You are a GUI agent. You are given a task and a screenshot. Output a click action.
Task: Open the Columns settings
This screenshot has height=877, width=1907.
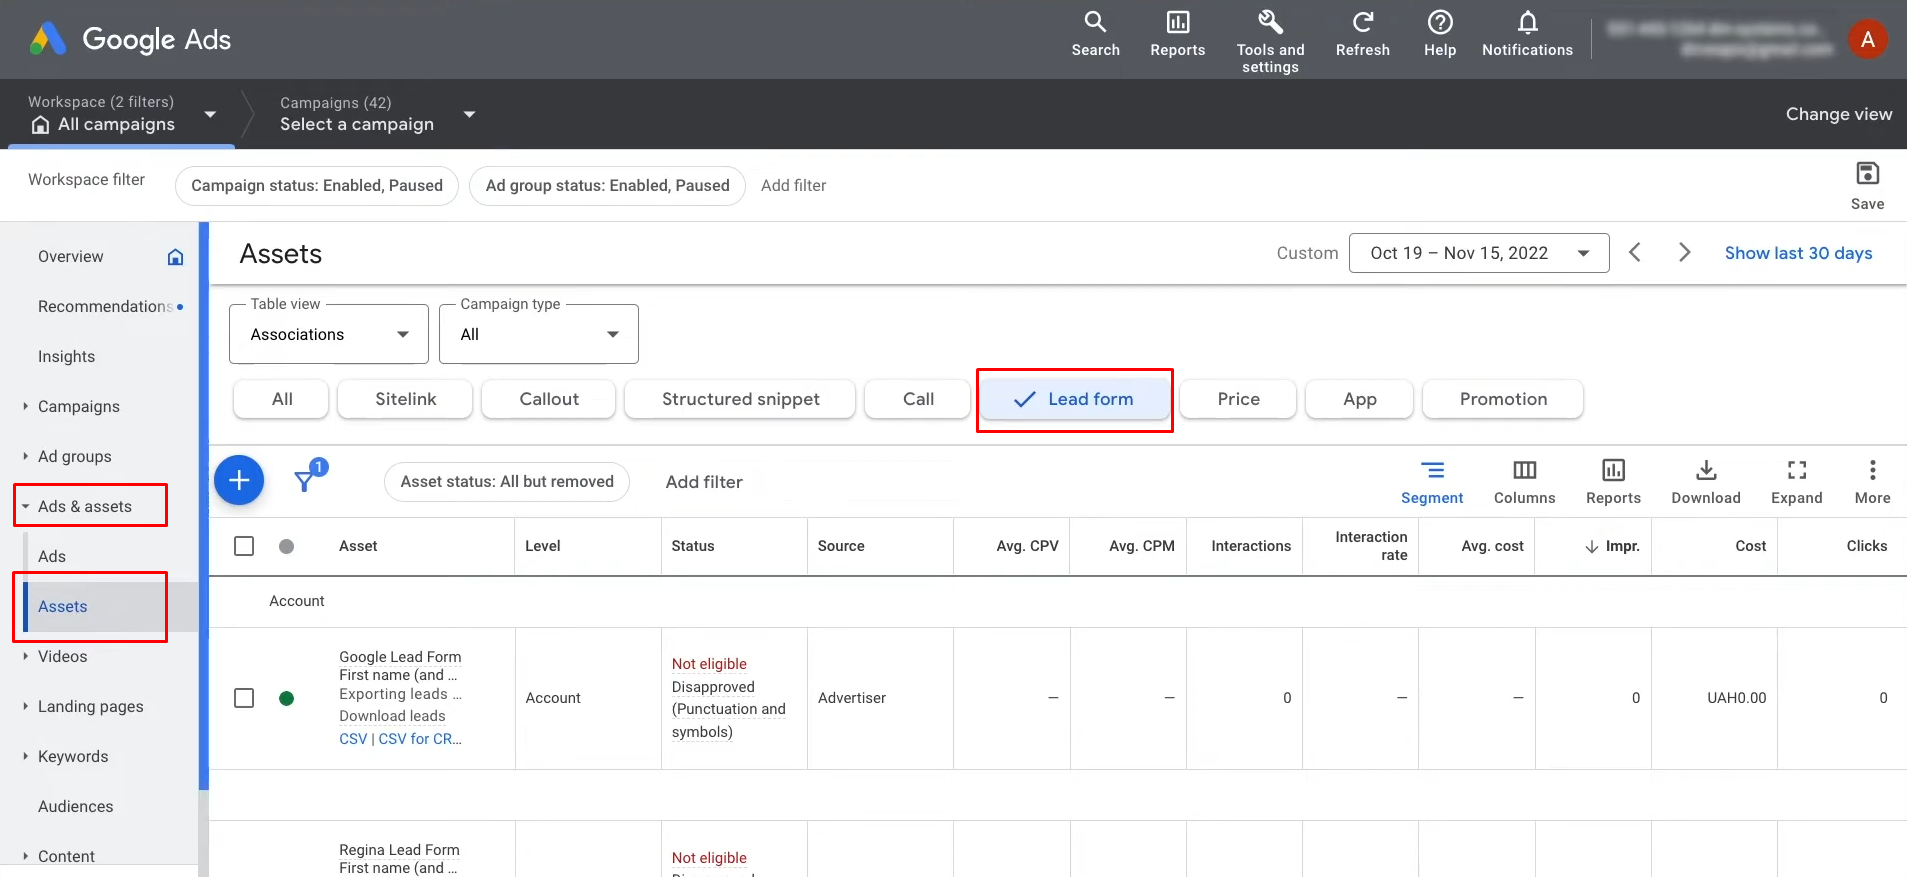click(1524, 482)
